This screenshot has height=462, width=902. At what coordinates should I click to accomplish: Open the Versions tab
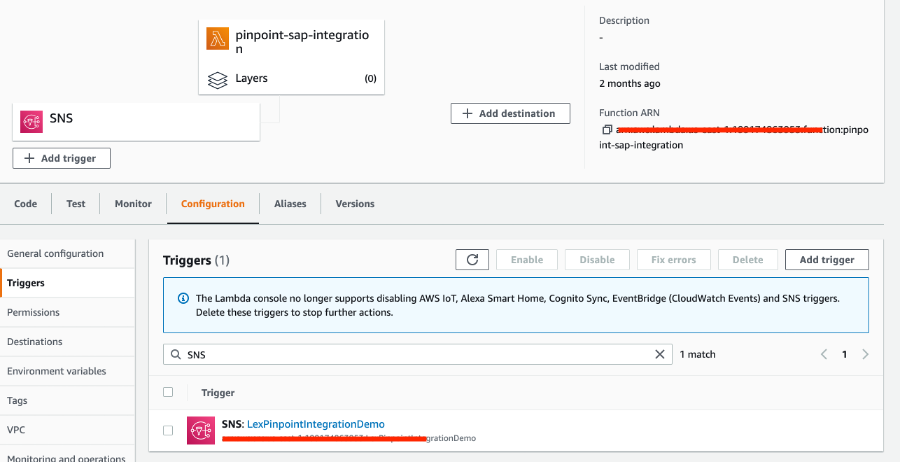point(355,204)
